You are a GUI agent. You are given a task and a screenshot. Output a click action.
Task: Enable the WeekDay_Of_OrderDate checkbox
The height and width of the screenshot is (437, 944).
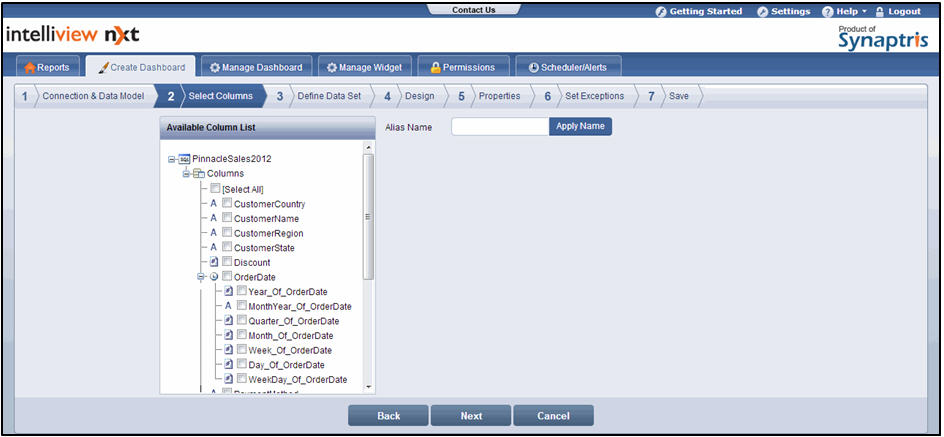tap(241, 379)
